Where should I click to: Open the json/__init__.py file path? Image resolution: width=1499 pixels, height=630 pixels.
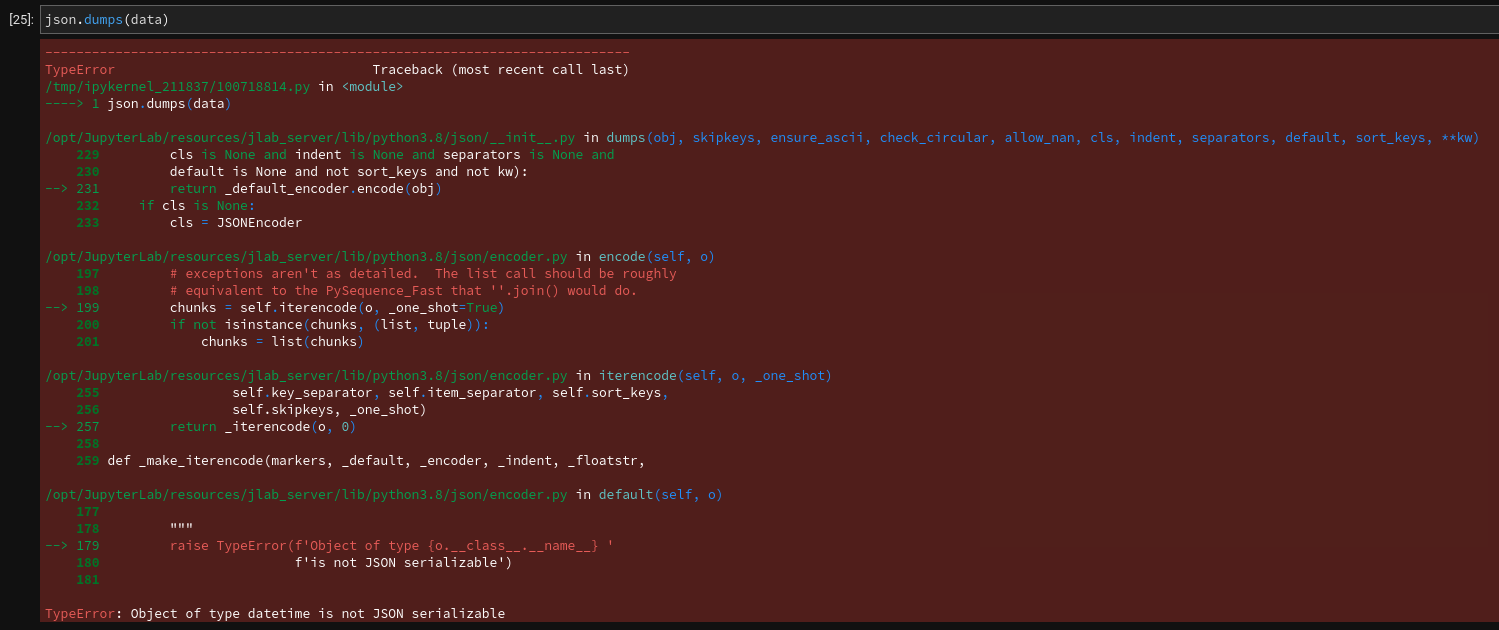tap(310, 138)
